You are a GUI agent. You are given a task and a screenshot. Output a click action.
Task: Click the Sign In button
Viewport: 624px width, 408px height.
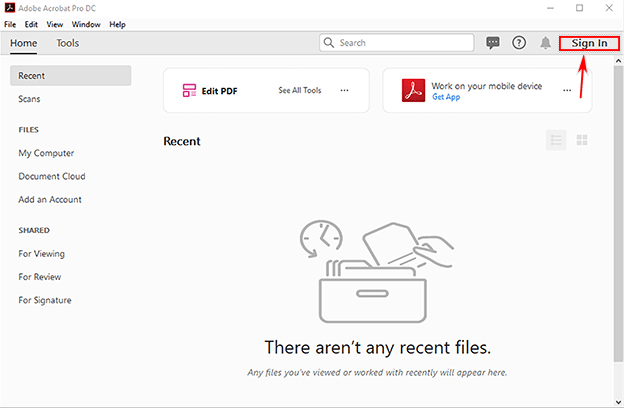(x=589, y=43)
